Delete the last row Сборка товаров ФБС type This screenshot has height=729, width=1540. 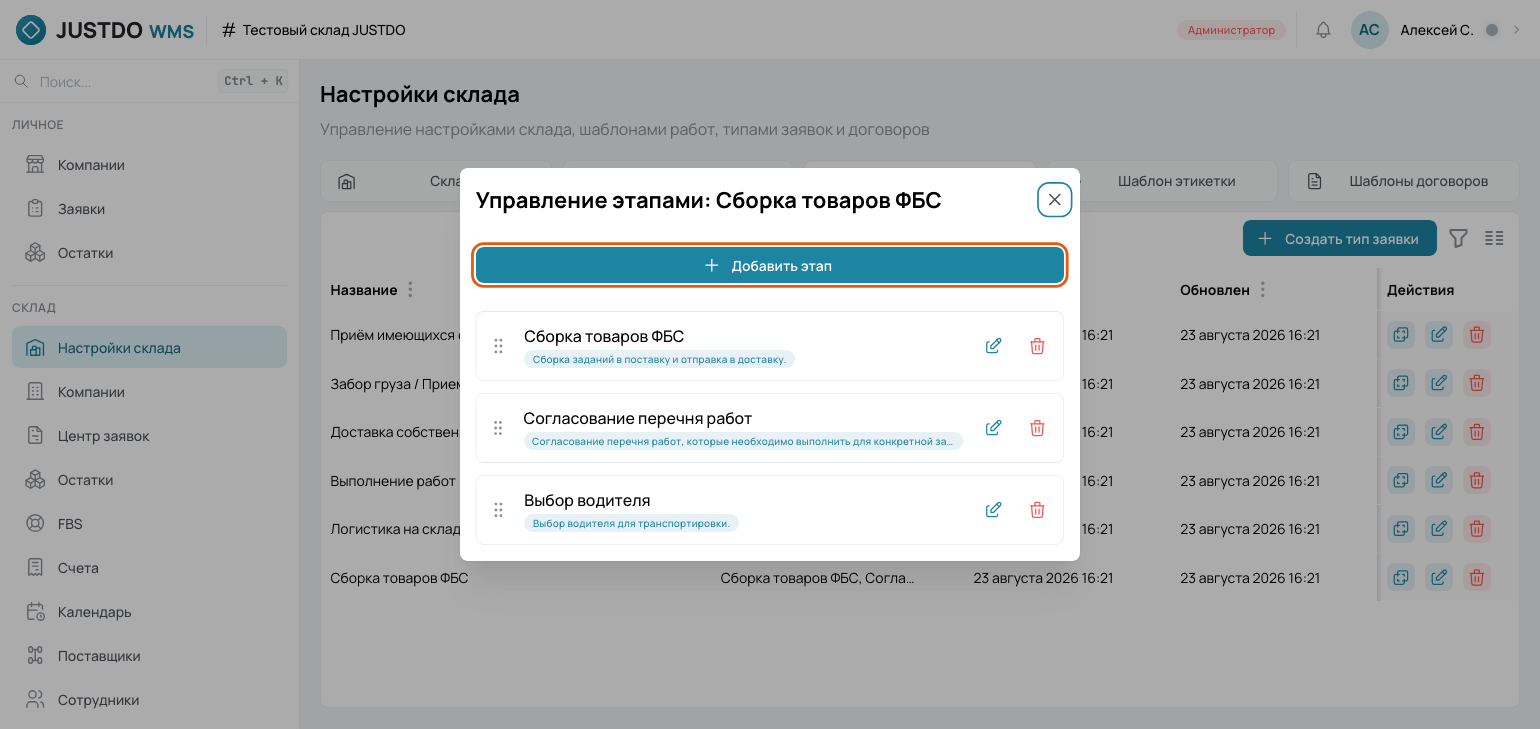click(x=1477, y=577)
